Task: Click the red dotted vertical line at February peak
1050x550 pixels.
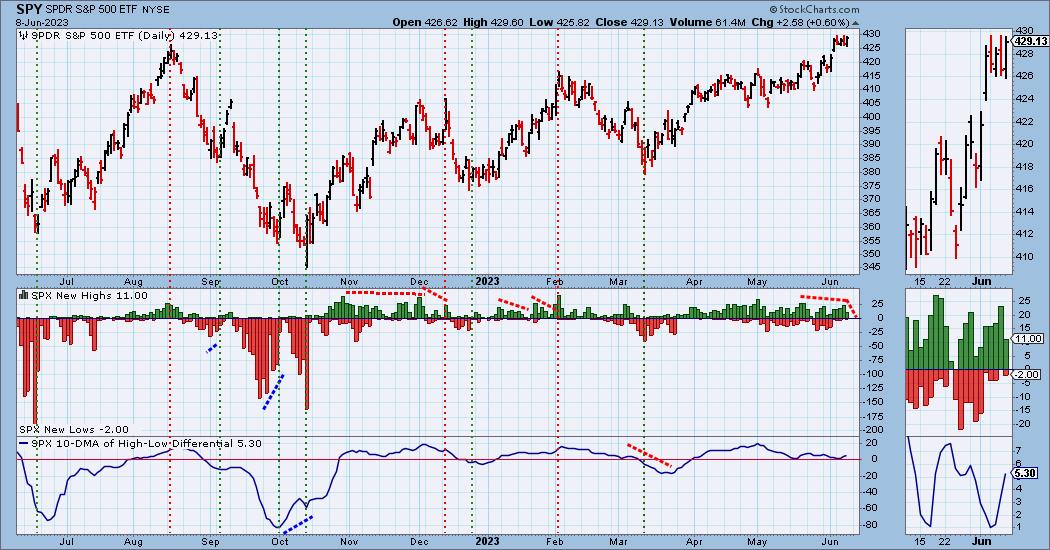Action: pos(557,281)
